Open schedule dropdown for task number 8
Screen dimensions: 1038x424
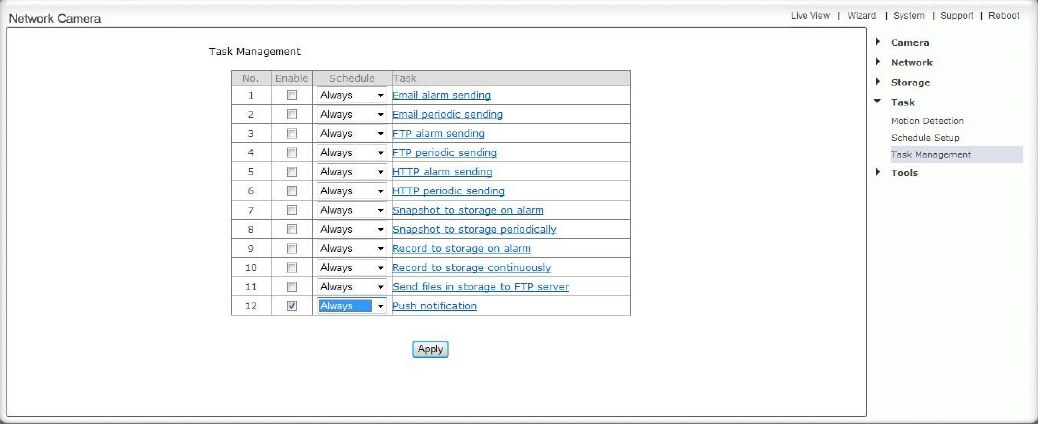point(352,229)
